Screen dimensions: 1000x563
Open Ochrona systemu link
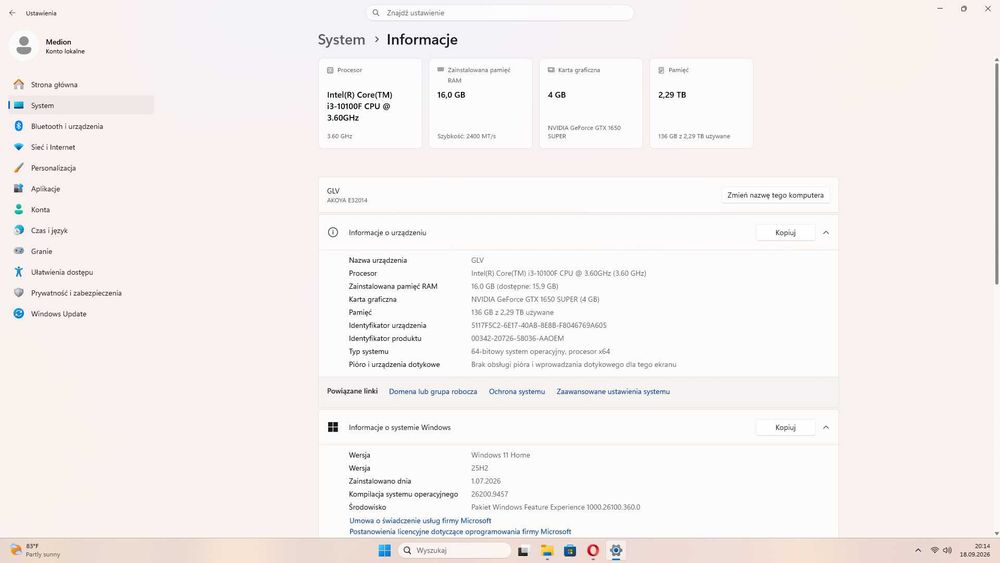click(x=517, y=391)
